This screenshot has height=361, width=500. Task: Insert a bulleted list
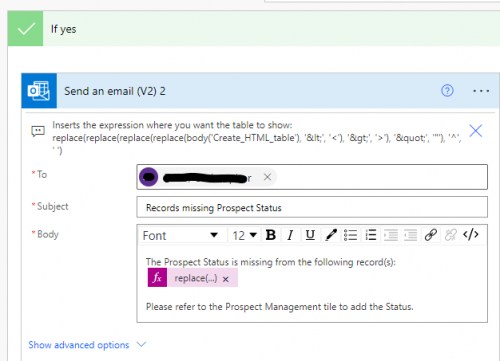pyautogui.click(x=351, y=235)
